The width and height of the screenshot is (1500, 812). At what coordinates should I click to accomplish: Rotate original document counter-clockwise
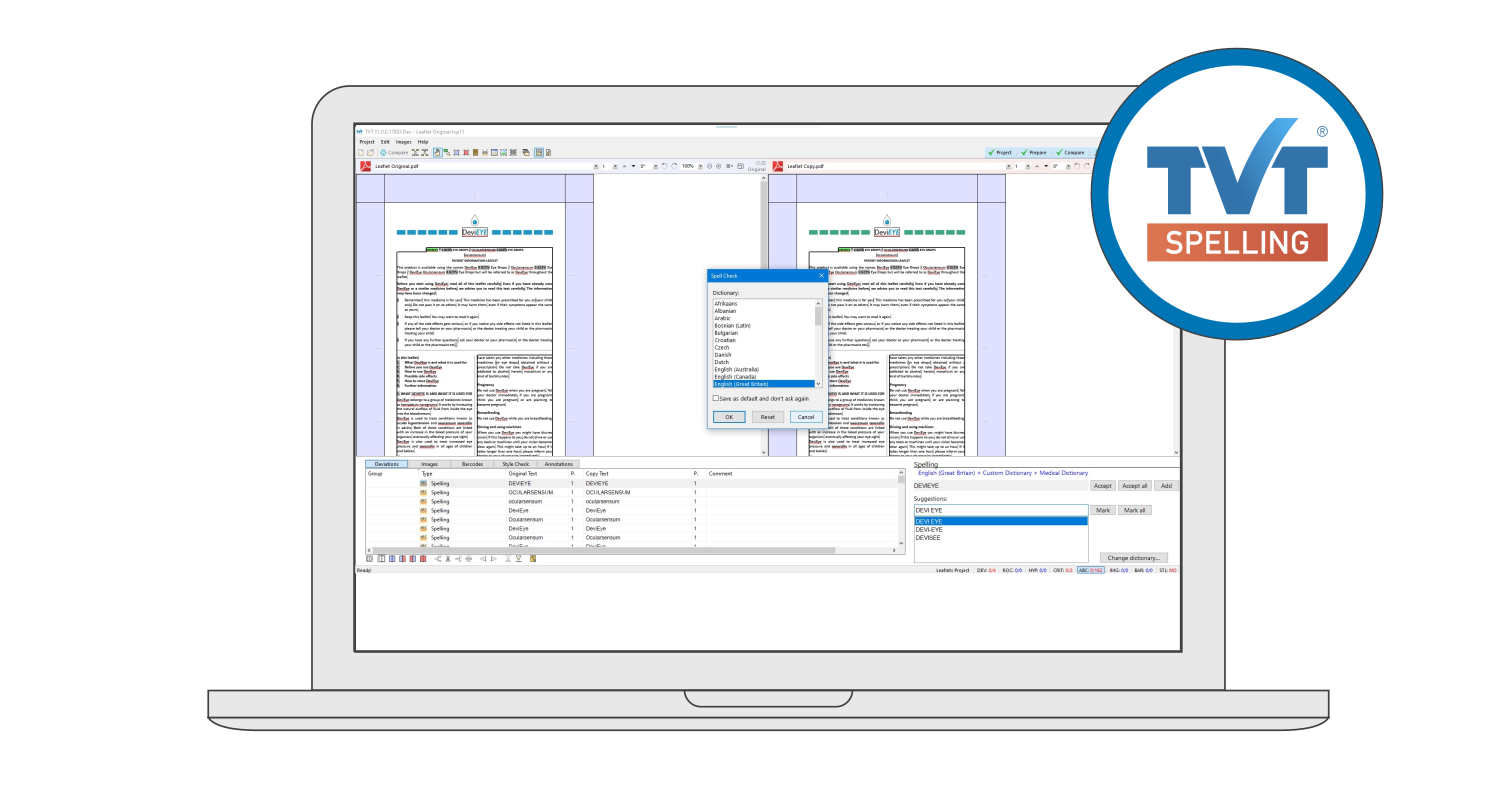pyautogui.click(x=664, y=166)
